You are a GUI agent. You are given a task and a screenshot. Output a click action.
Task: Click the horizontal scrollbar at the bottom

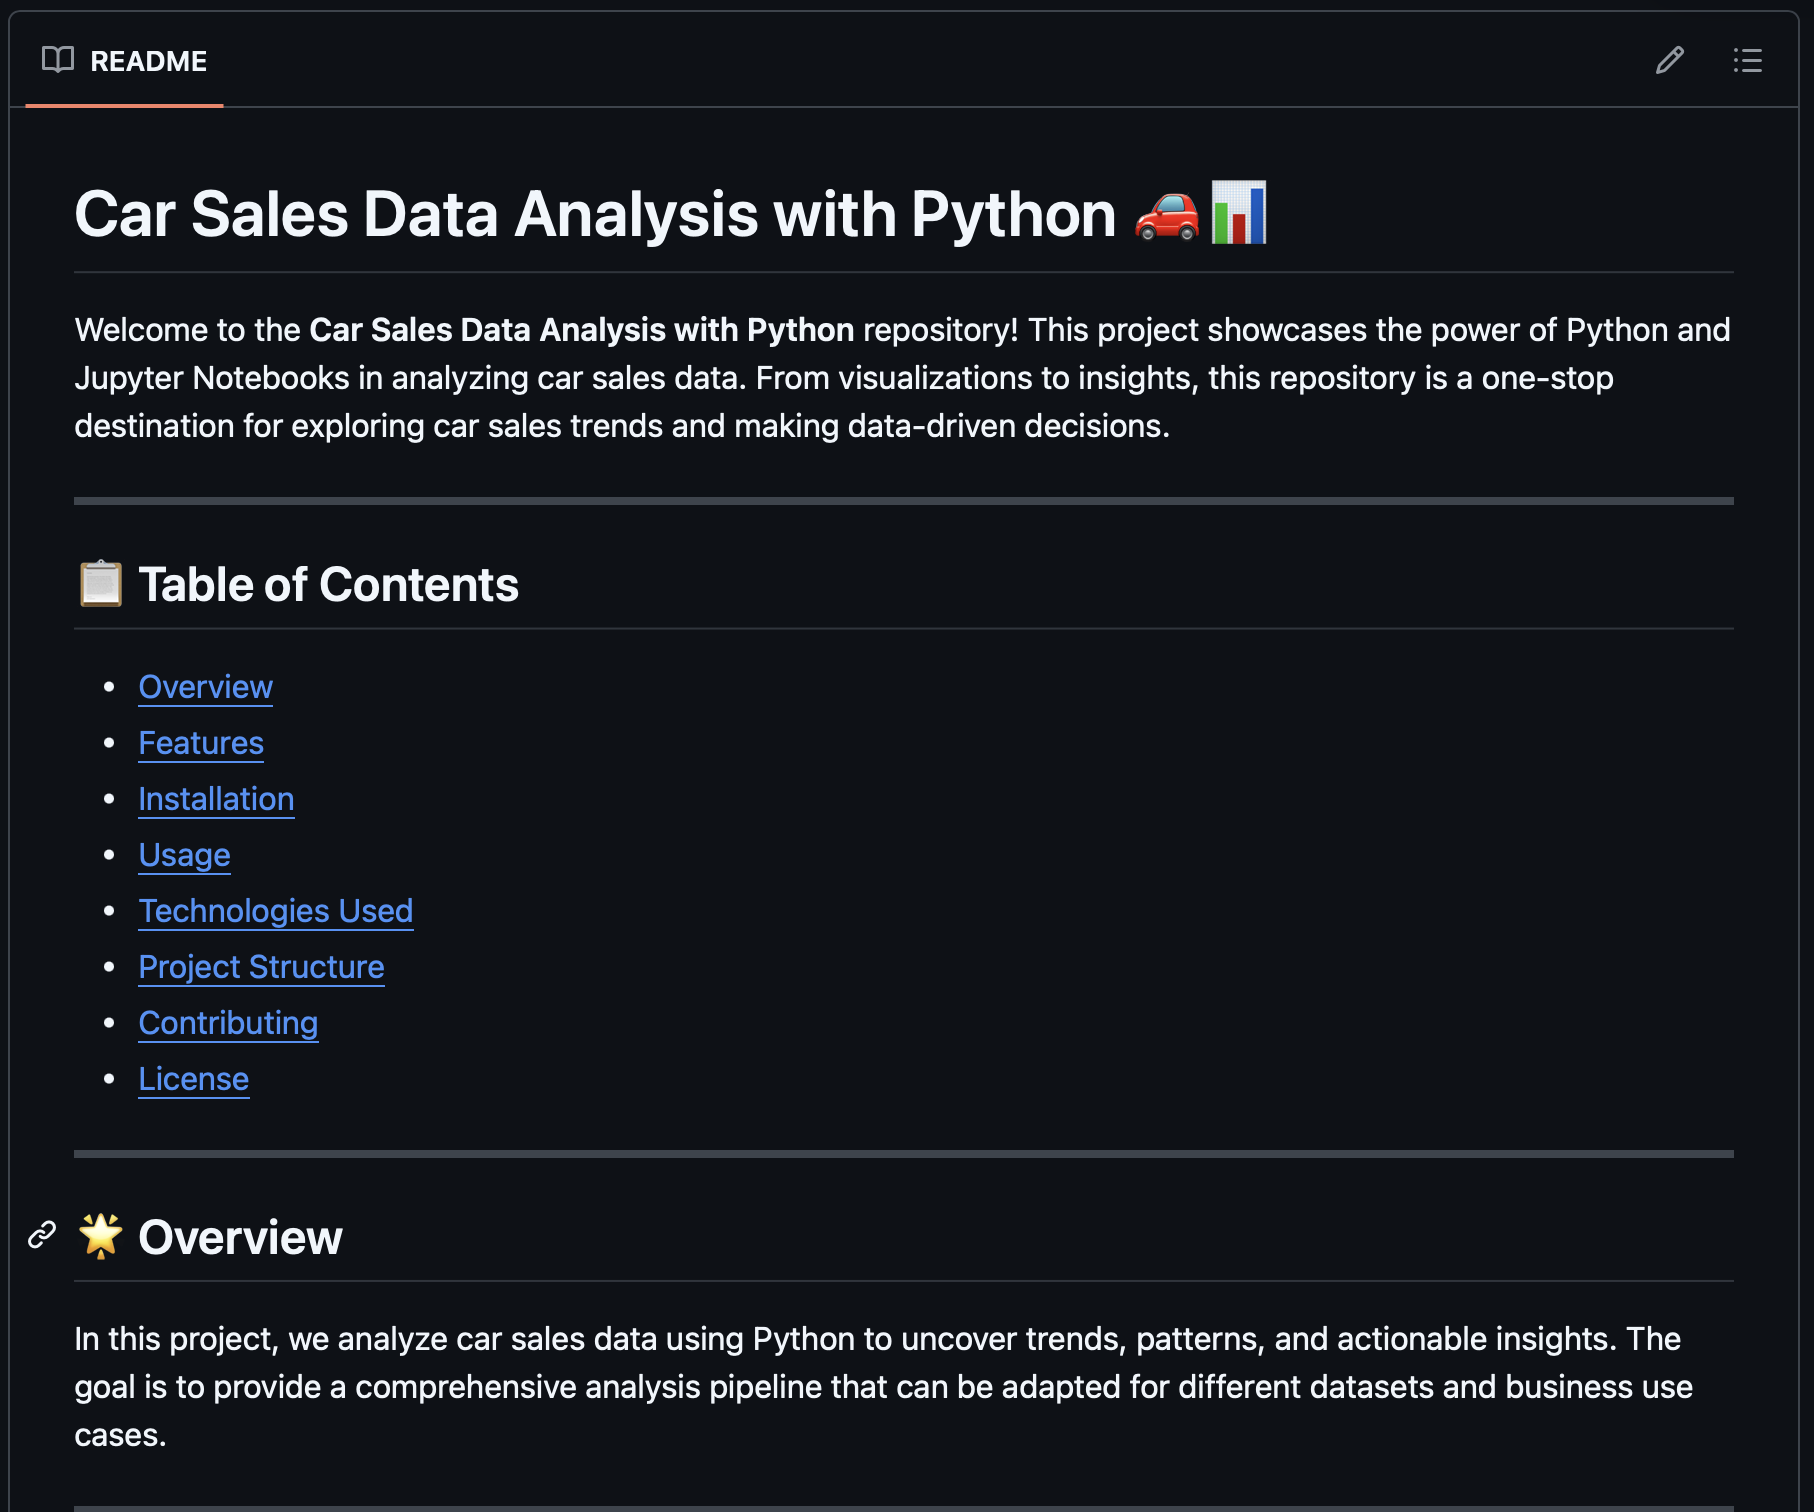(x=900, y=1505)
